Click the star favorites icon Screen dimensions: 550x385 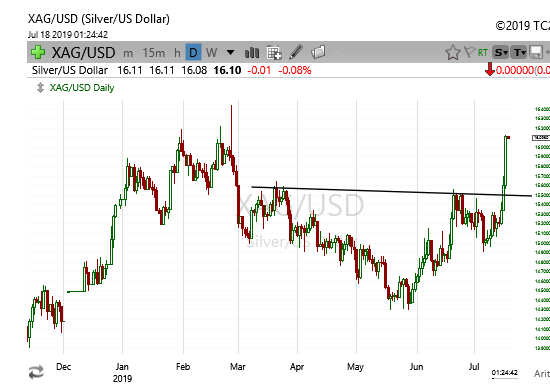[452, 53]
